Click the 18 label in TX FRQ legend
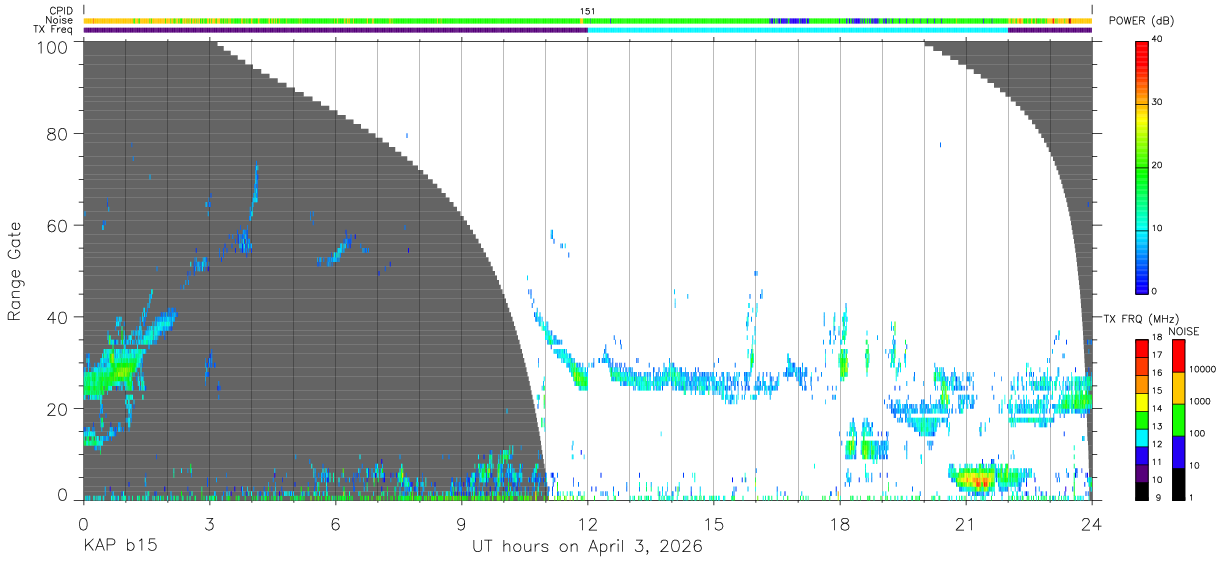Screen dimensions: 1228x567 pos(1158,339)
